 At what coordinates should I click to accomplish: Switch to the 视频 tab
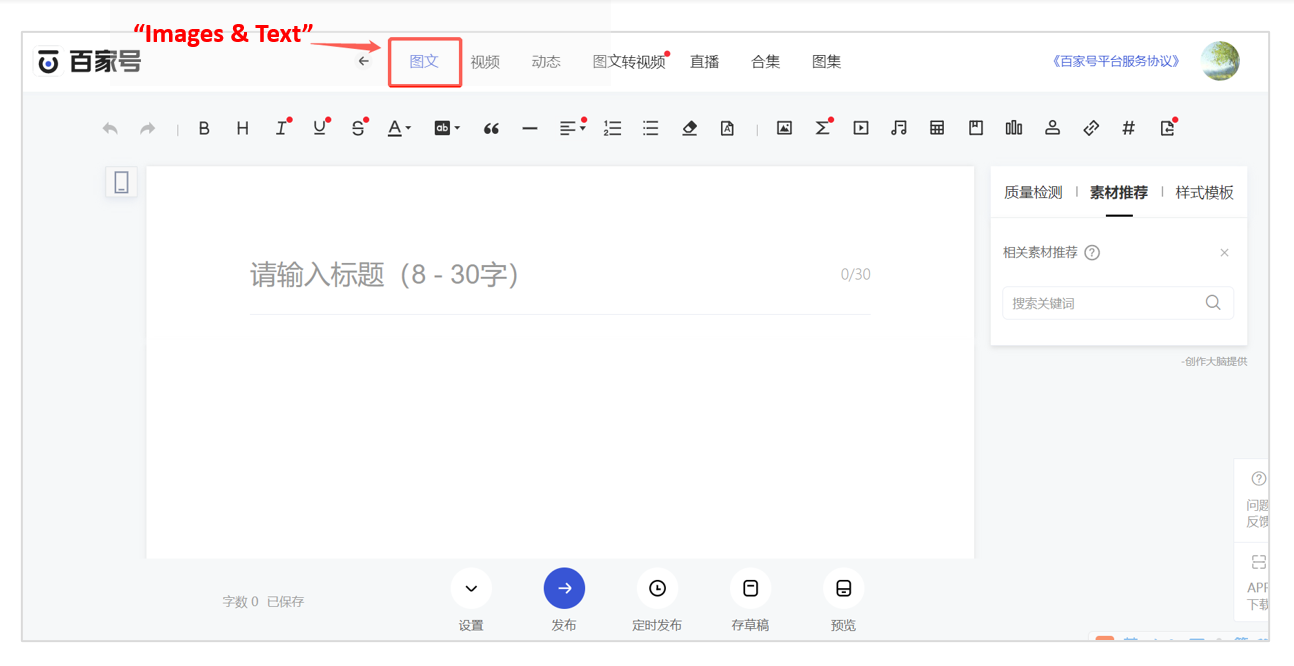485,62
